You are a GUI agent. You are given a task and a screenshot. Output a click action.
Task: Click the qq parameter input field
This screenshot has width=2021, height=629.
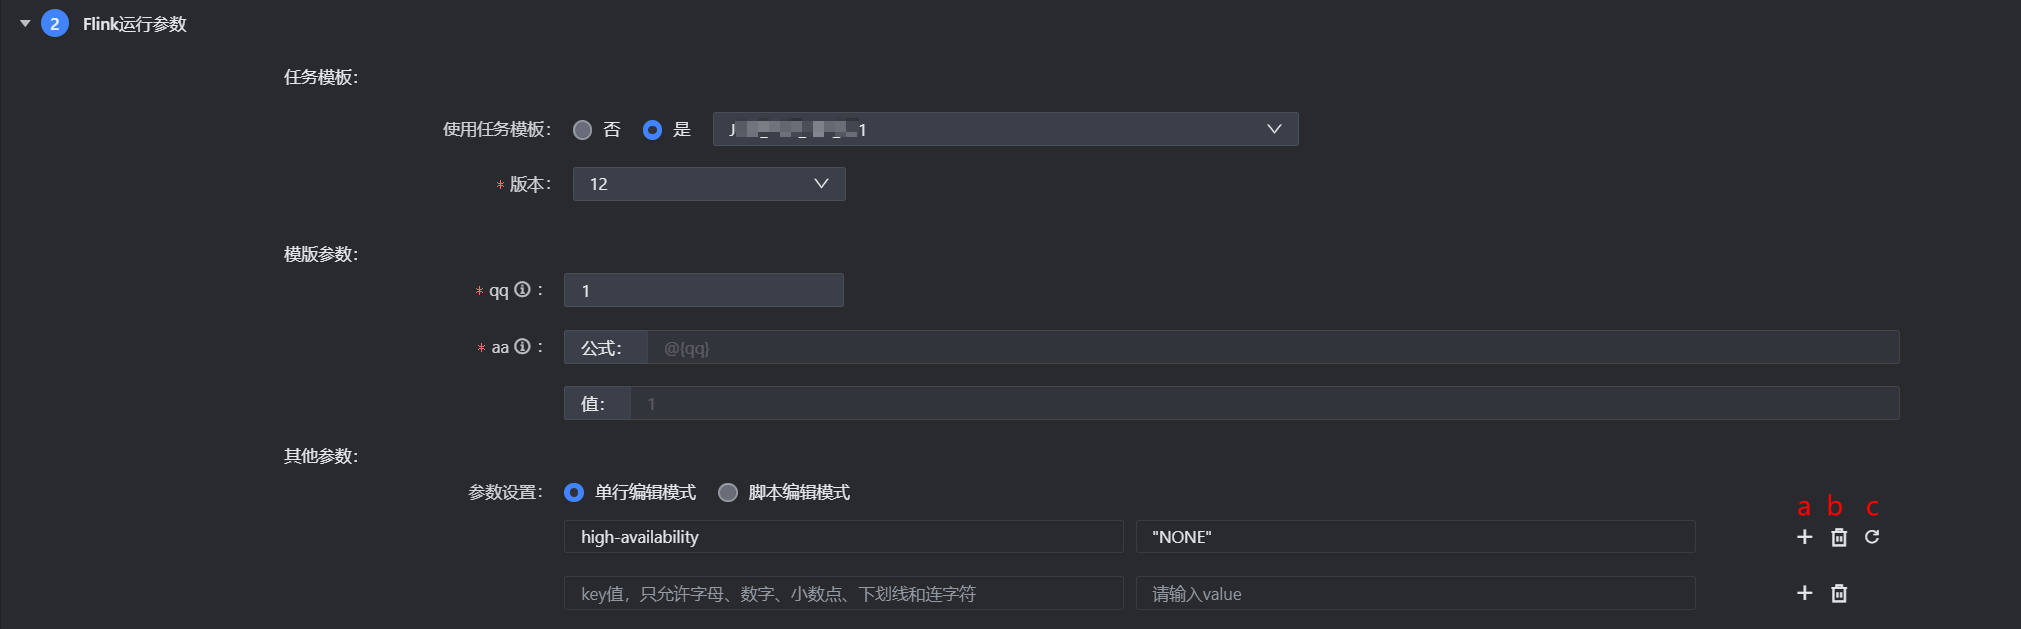point(703,290)
